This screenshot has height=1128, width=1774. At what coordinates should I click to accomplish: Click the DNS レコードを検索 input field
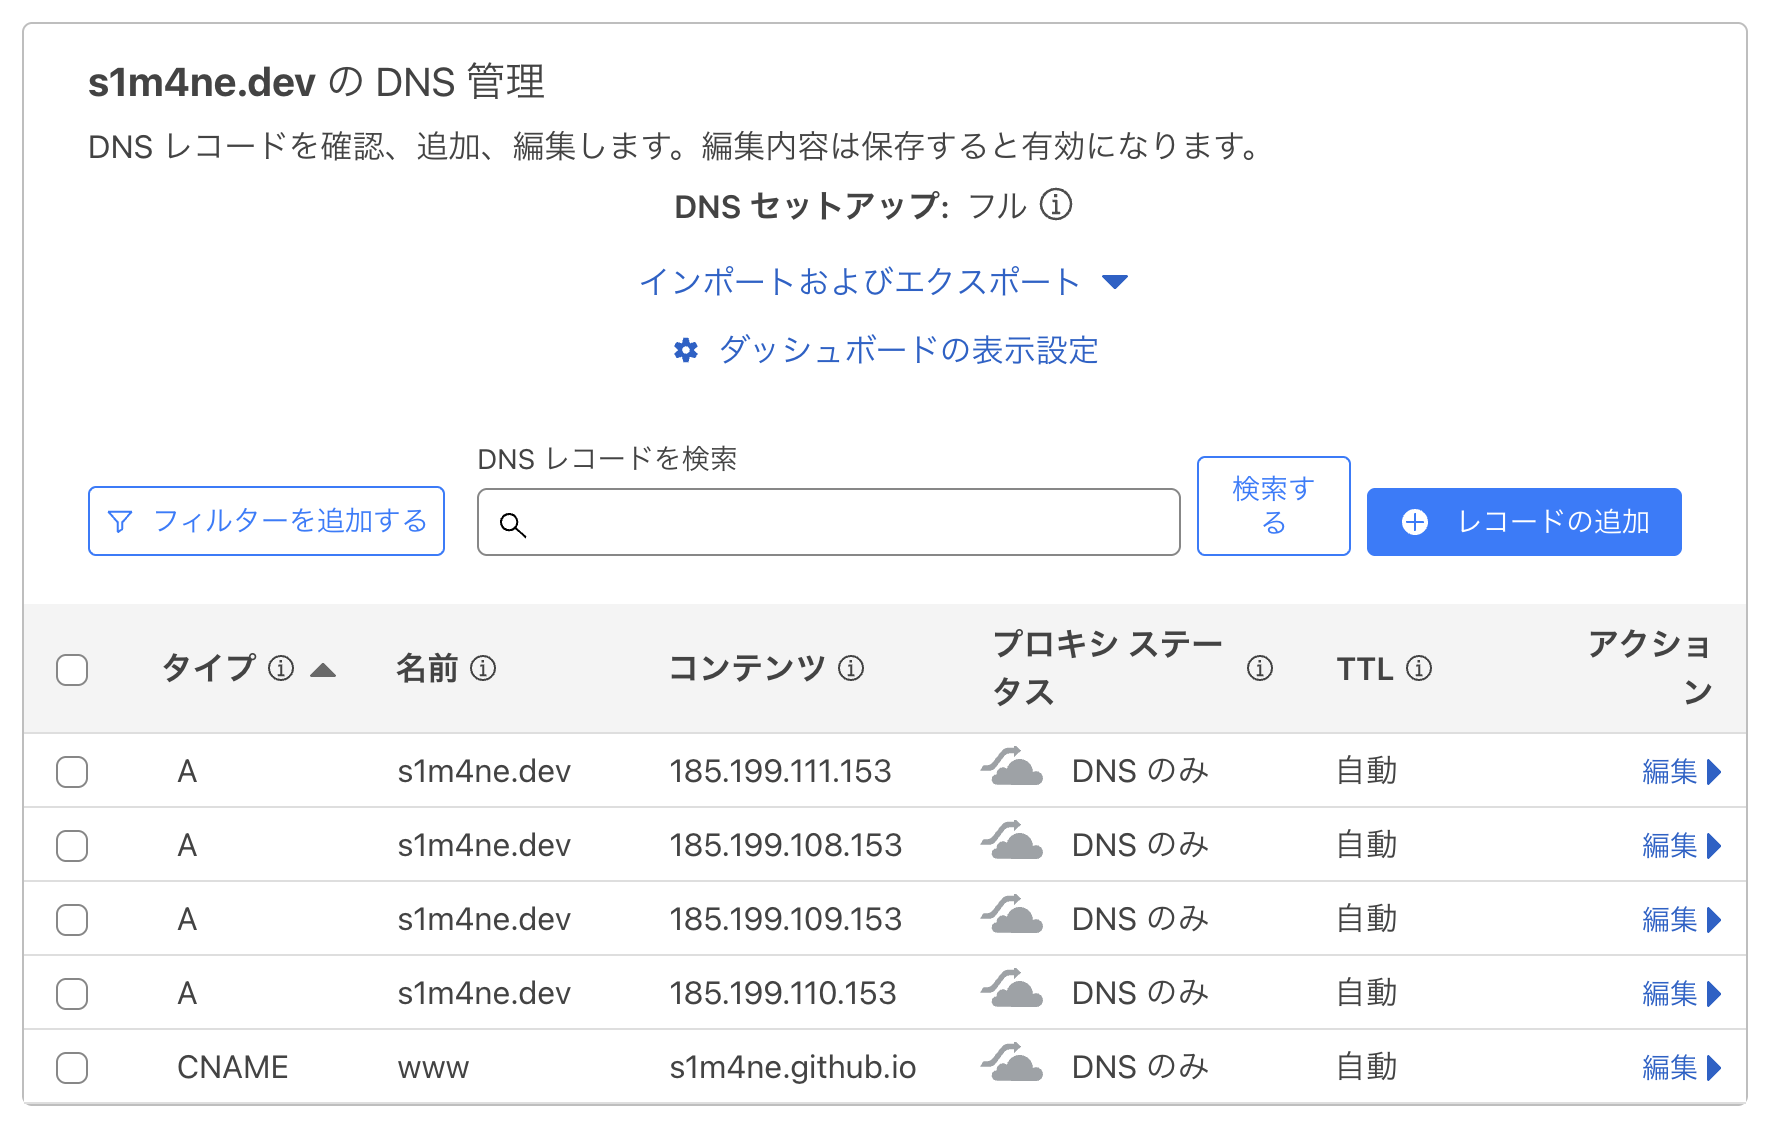tap(845, 523)
